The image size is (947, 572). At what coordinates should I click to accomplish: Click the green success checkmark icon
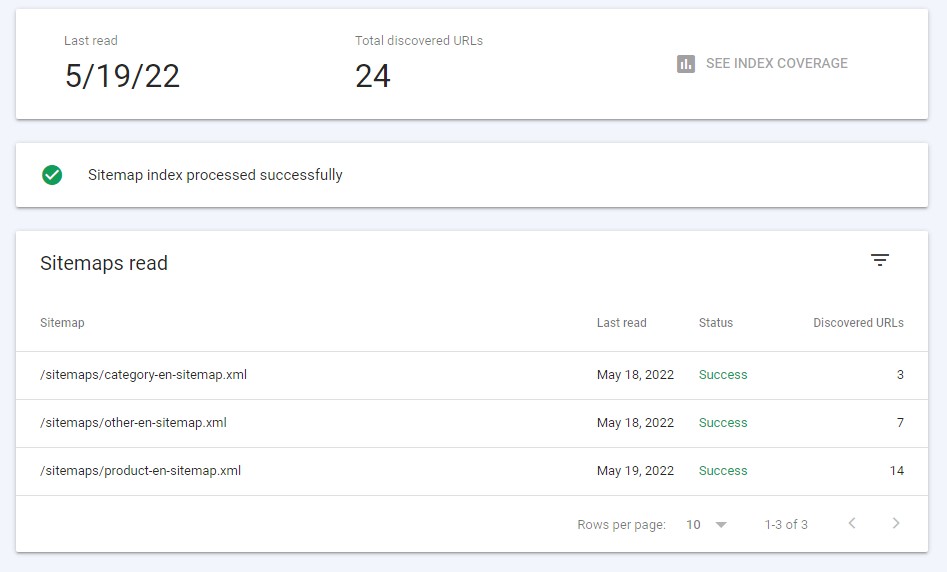(52, 175)
